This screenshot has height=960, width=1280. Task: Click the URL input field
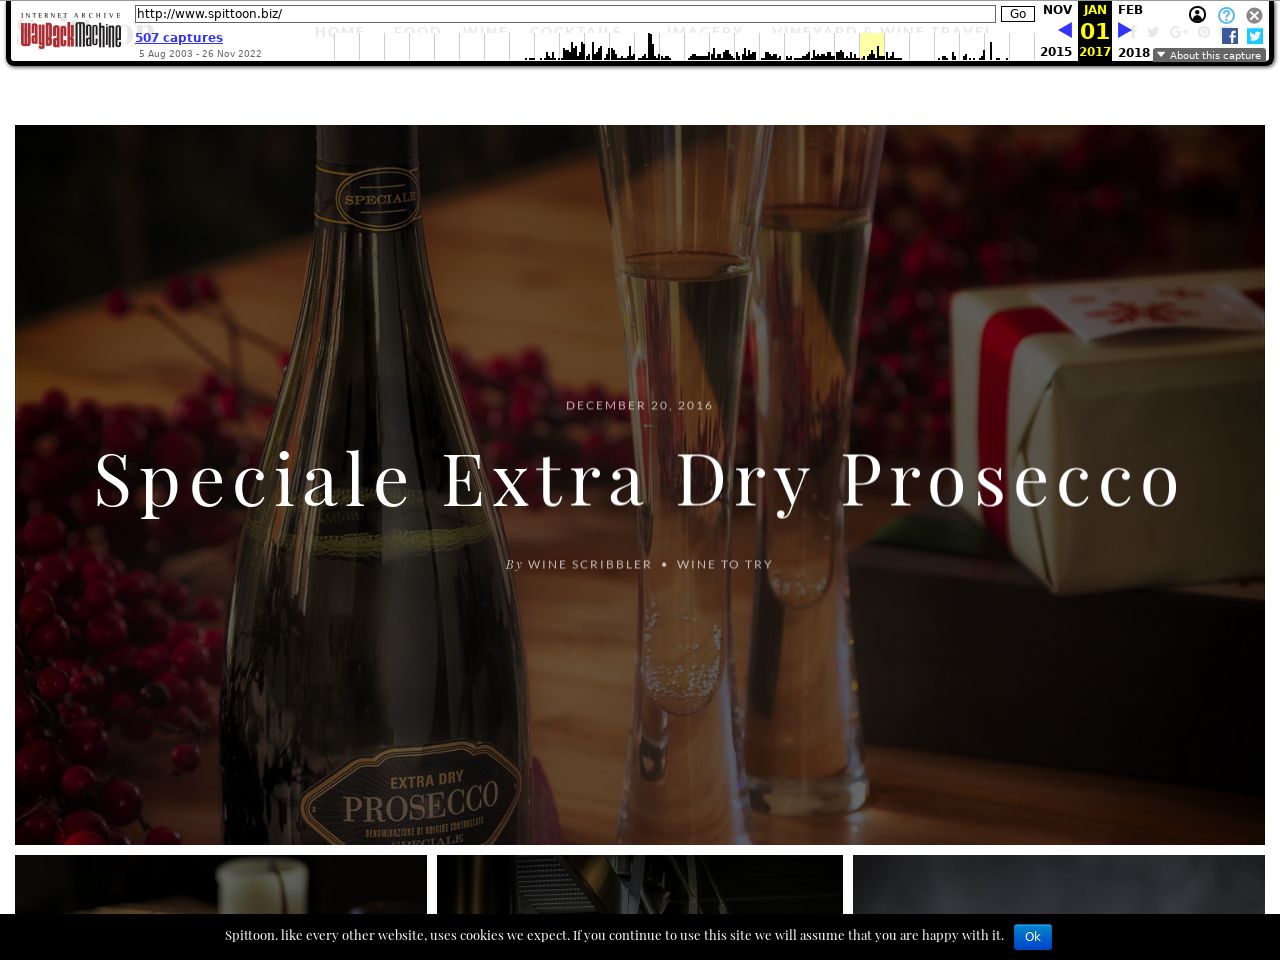click(565, 14)
